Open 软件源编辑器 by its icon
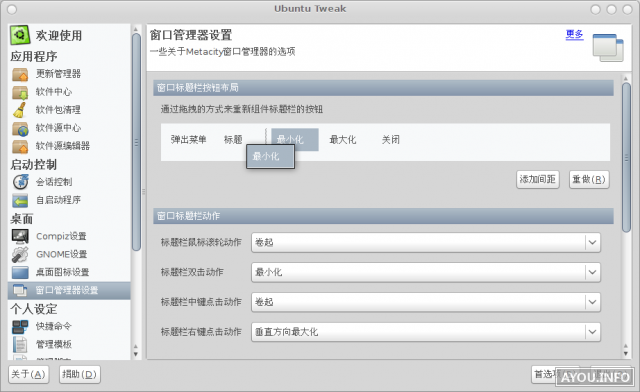Viewport: 640px width, 392px height. point(20,146)
